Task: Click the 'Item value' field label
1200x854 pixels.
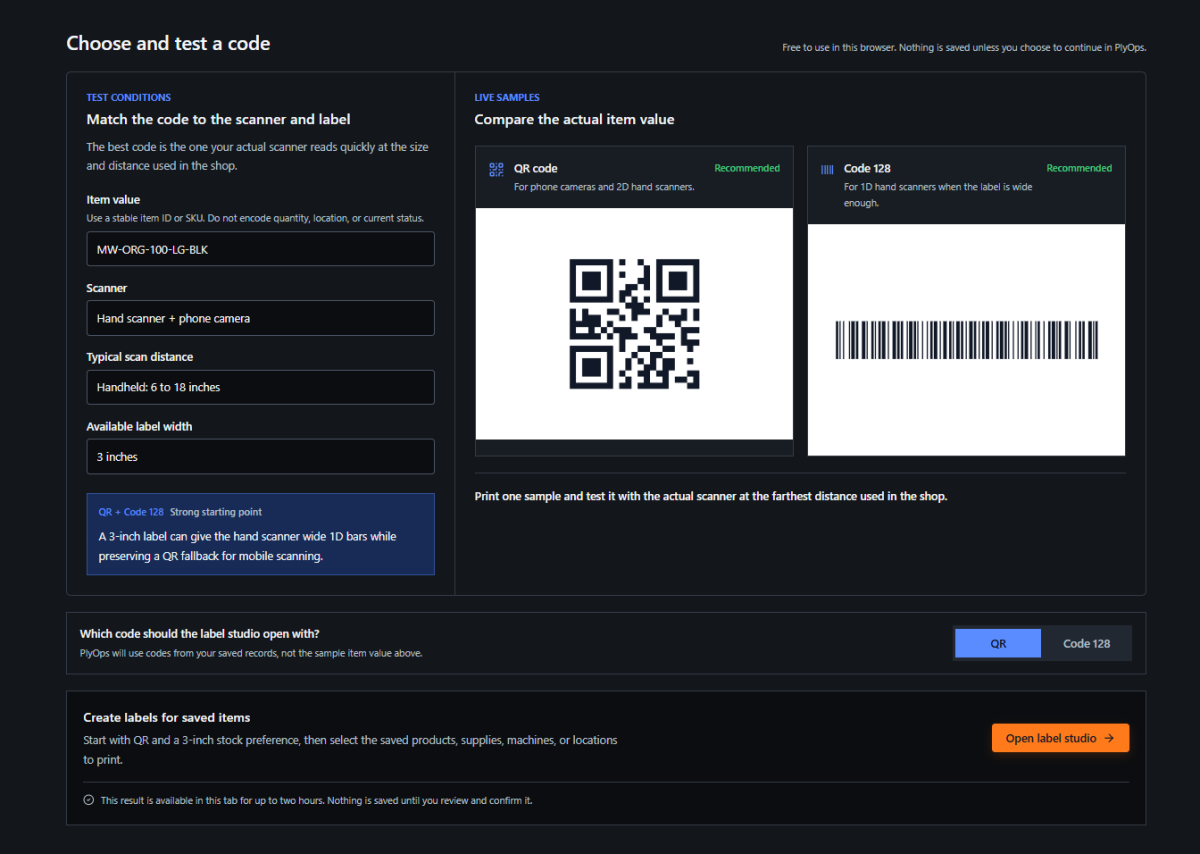Action: pyautogui.click(x=113, y=200)
